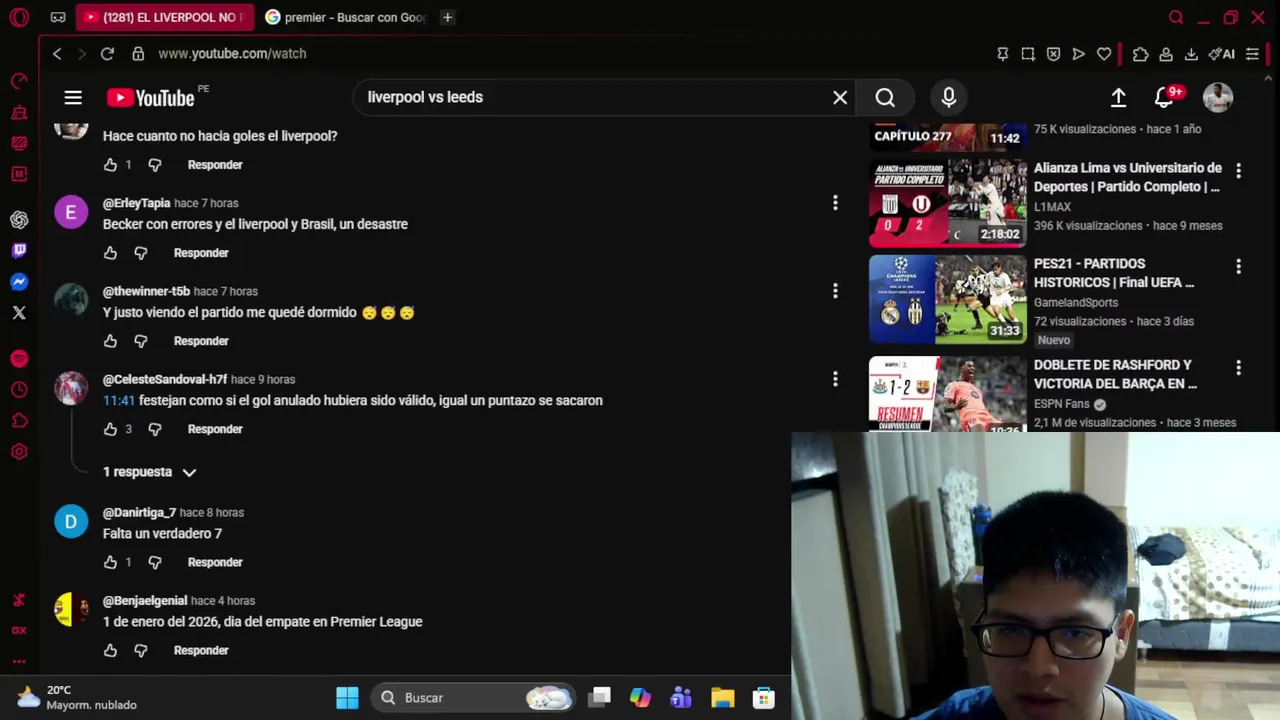Open the extensions puzzle icon in toolbar
The width and height of the screenshot is (1280, 720).
[x=1140, y=54]
